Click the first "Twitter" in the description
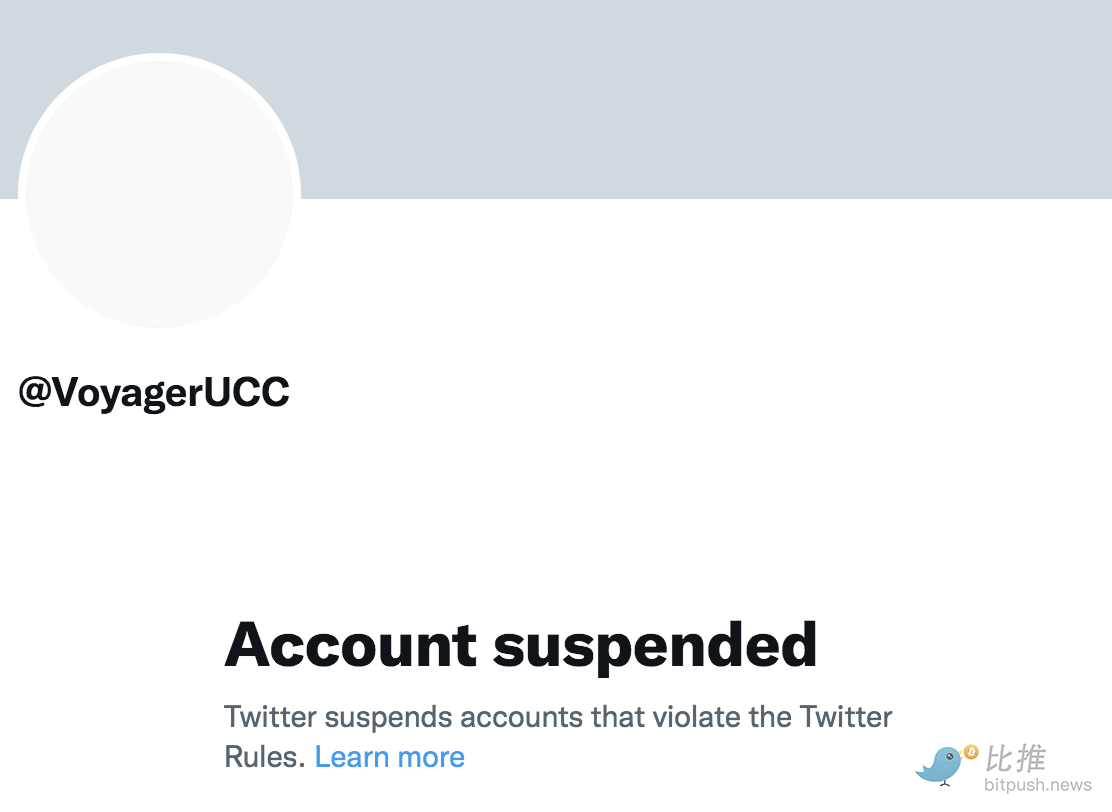Image resolution: width=1112 pixels, height=812 pixels. (271, 717)
